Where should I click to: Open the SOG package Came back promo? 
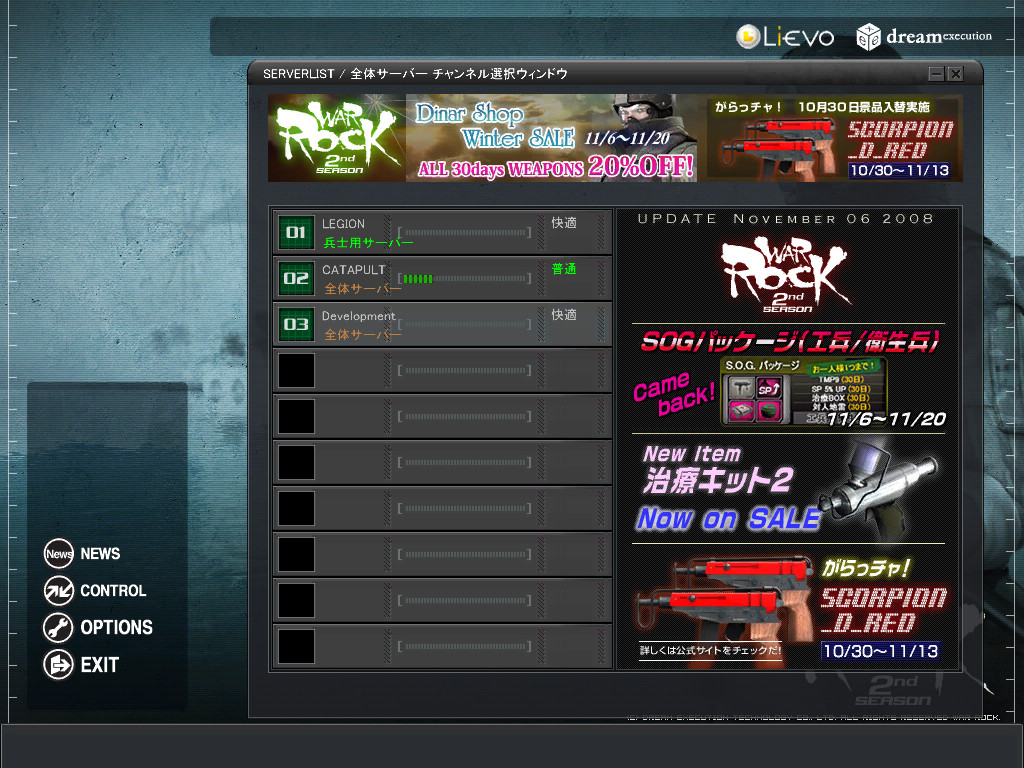click(788, 380)
